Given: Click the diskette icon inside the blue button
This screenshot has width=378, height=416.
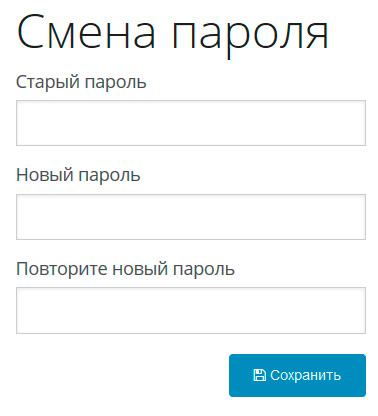Looking at the screenshot, I should coord(259,375).
